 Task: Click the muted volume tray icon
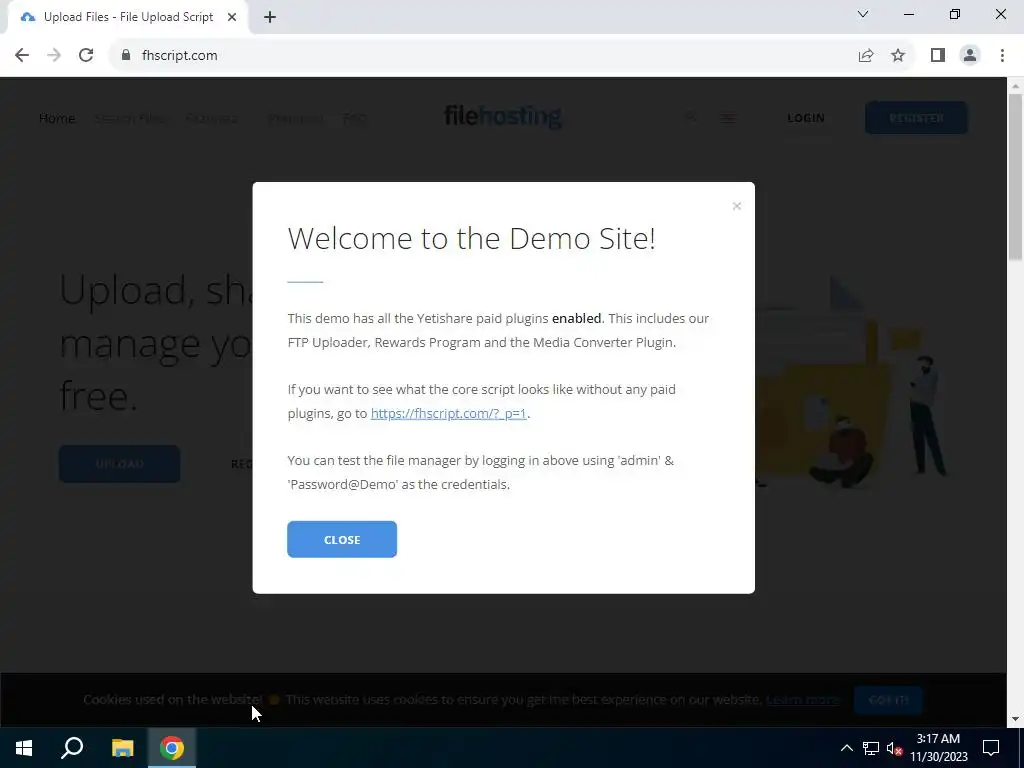click(894, 748)
